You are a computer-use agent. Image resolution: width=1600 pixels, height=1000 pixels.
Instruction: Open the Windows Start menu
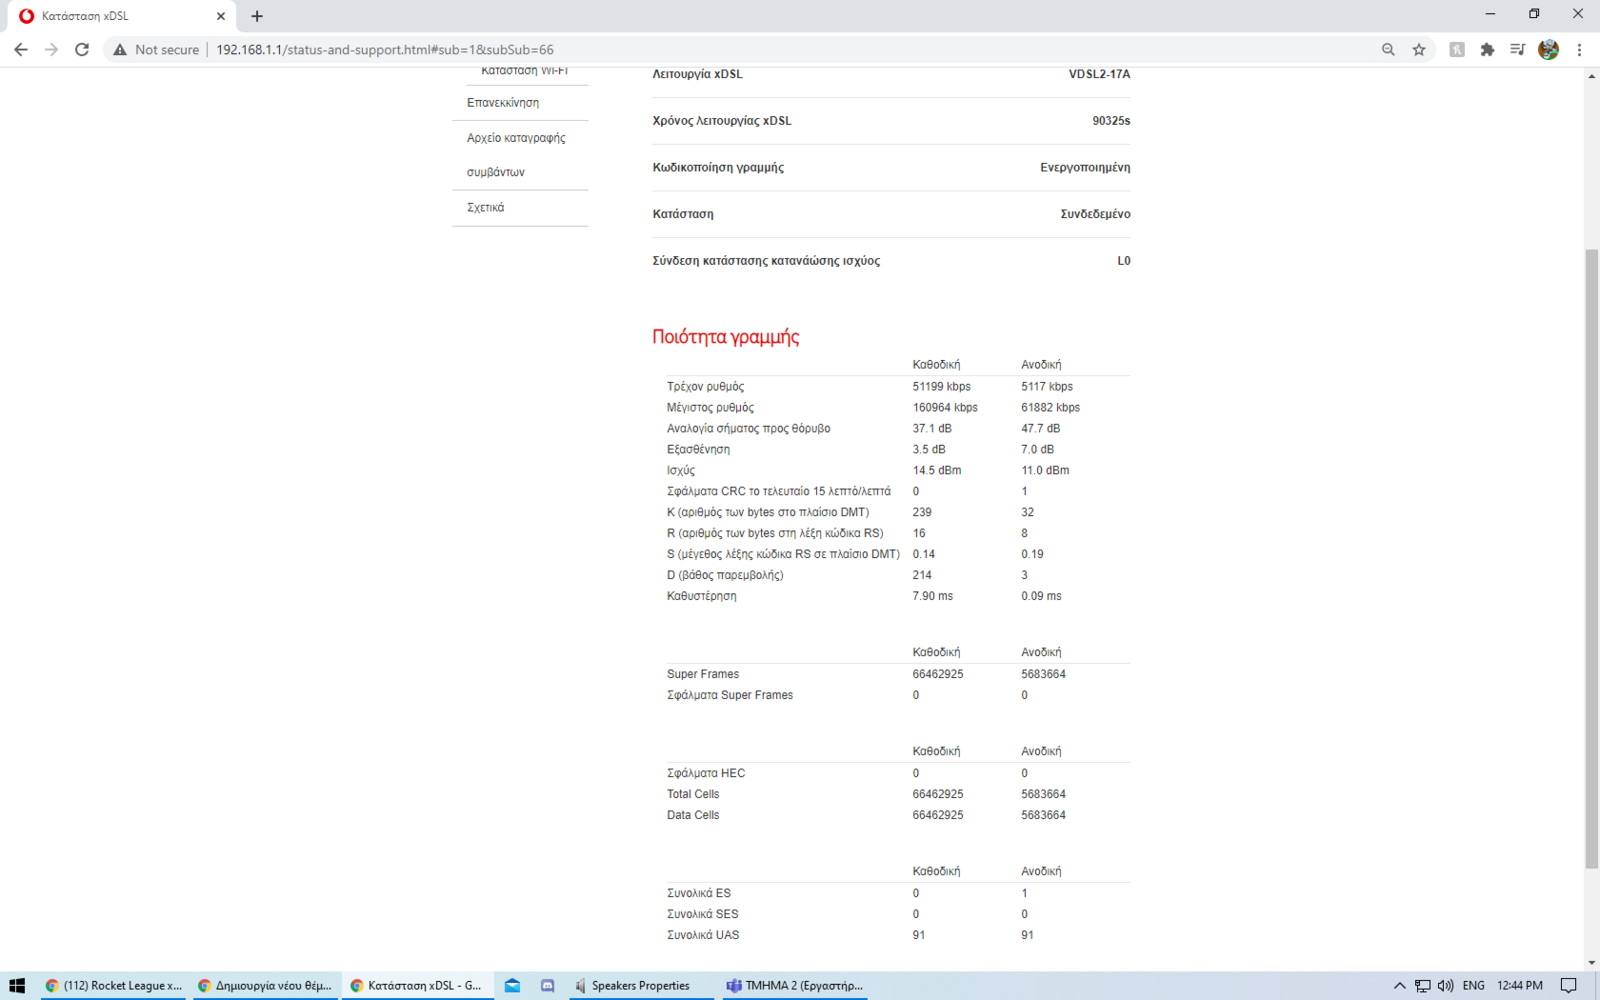[x=17, y=985]
